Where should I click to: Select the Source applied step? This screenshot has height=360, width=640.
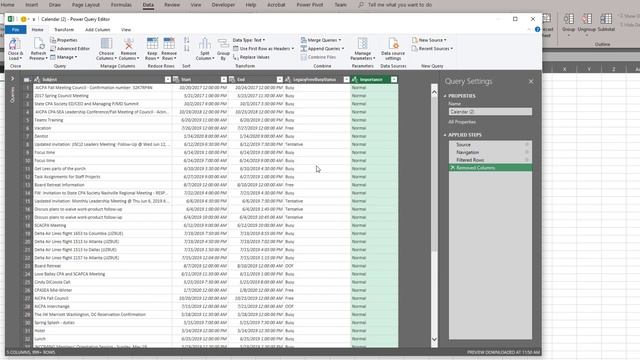pyautogui.click(x=490, y=144)
